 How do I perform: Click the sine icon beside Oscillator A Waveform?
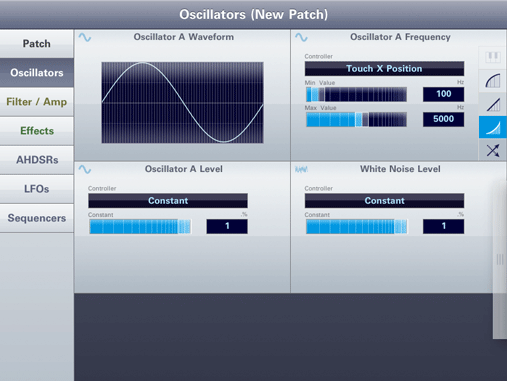(85, 37)
